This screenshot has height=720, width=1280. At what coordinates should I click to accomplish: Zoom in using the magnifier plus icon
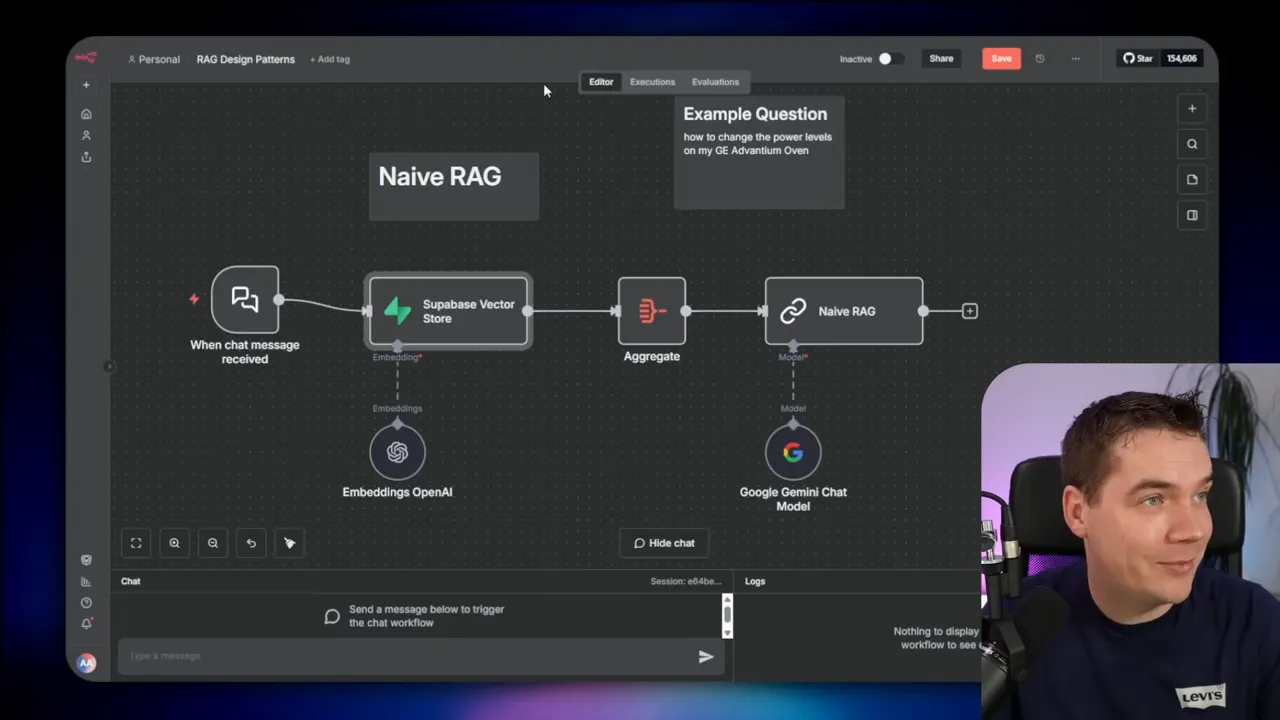tap(174, 542)
